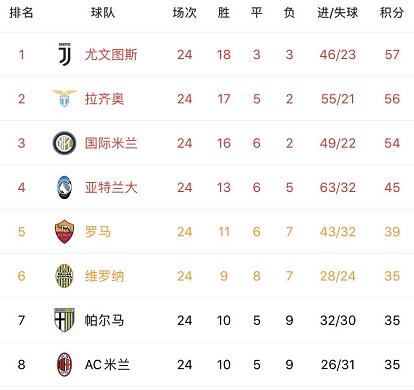Click the Atalanta club crest
Screen dimensions: 414x390
[x=64, y=187]
